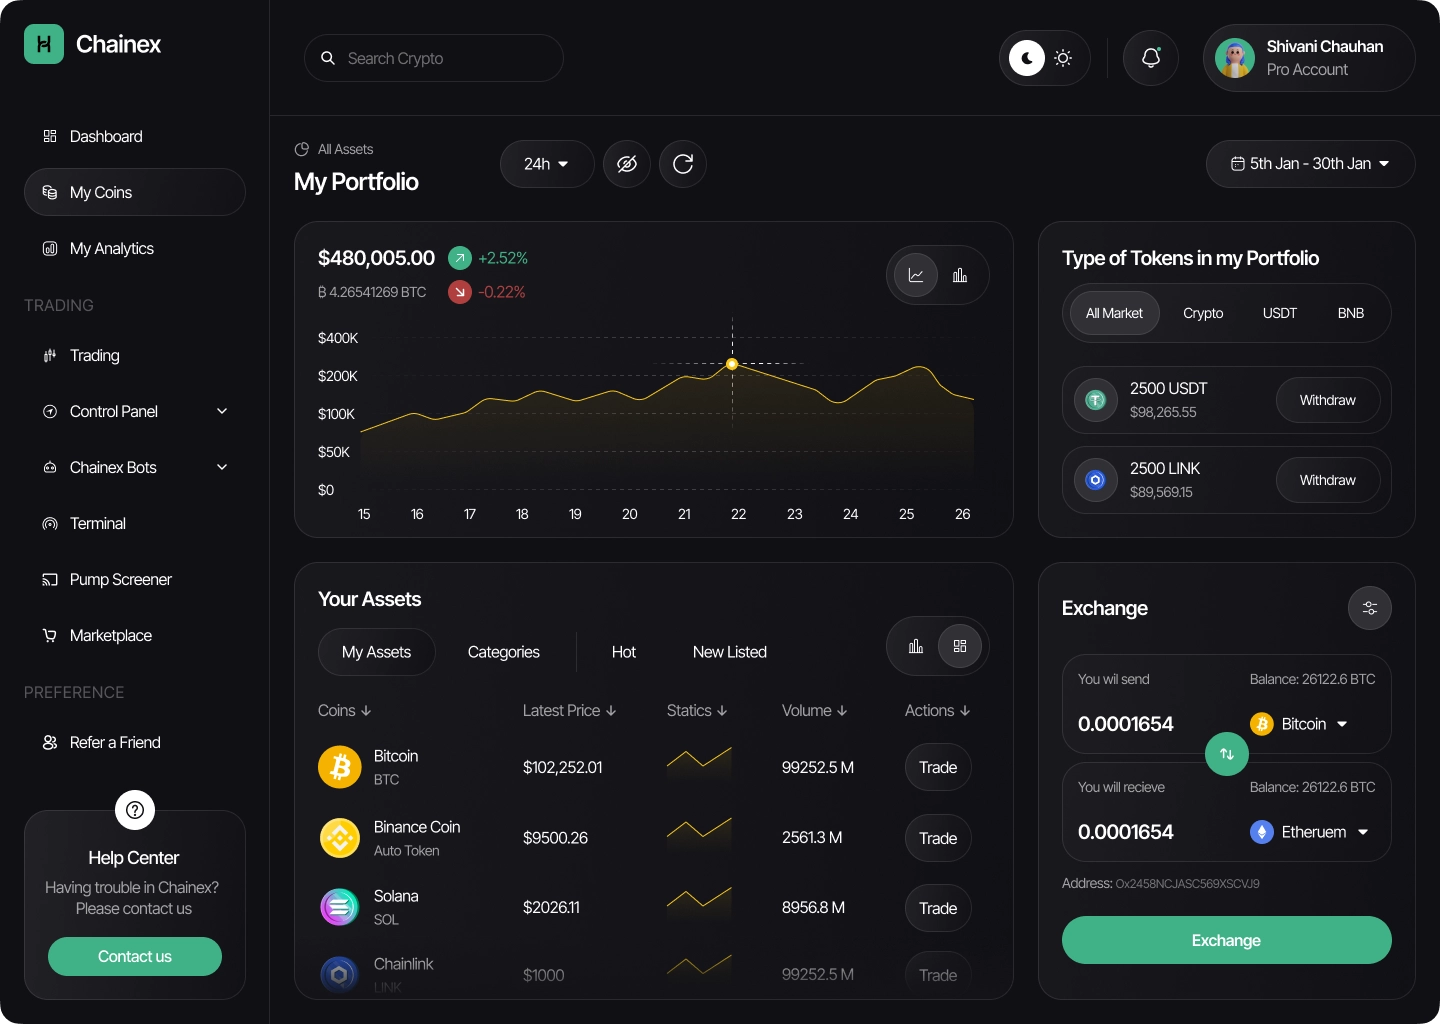Click the highlighted chart point at 22
This screenshot has height=1024, width=1440.
click(732, 364)
